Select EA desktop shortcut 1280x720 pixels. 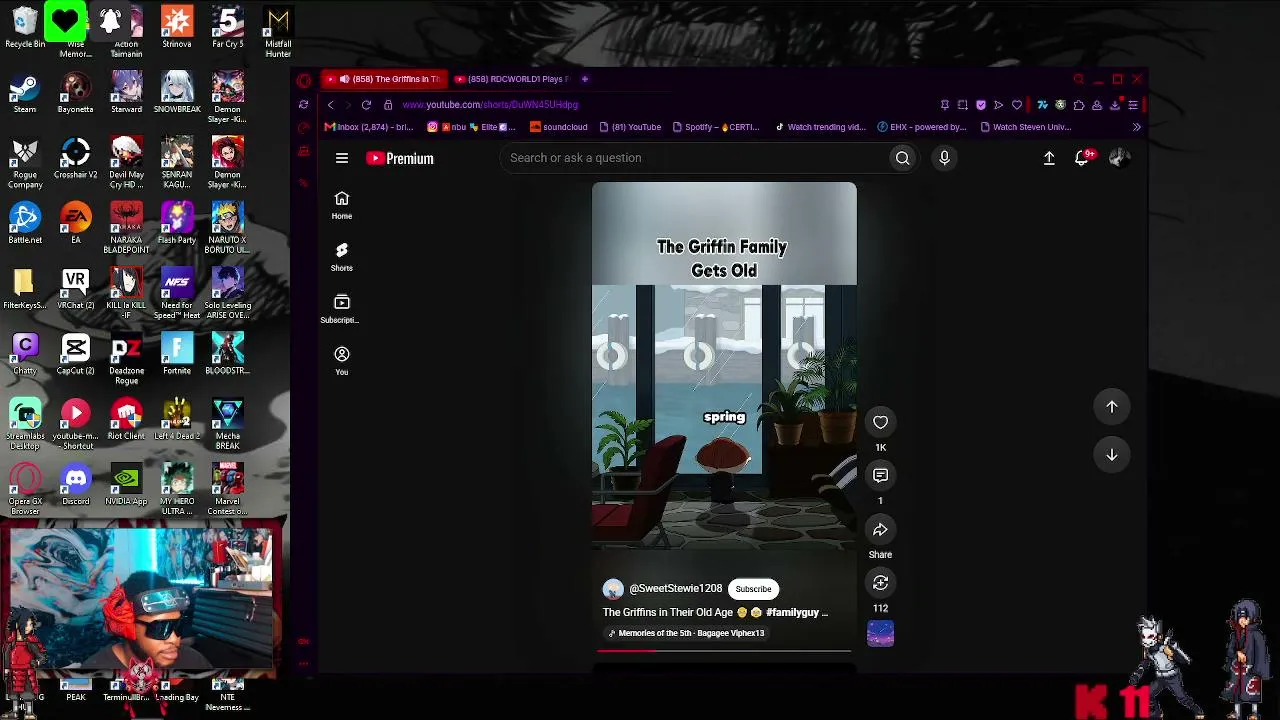[76, 224]
